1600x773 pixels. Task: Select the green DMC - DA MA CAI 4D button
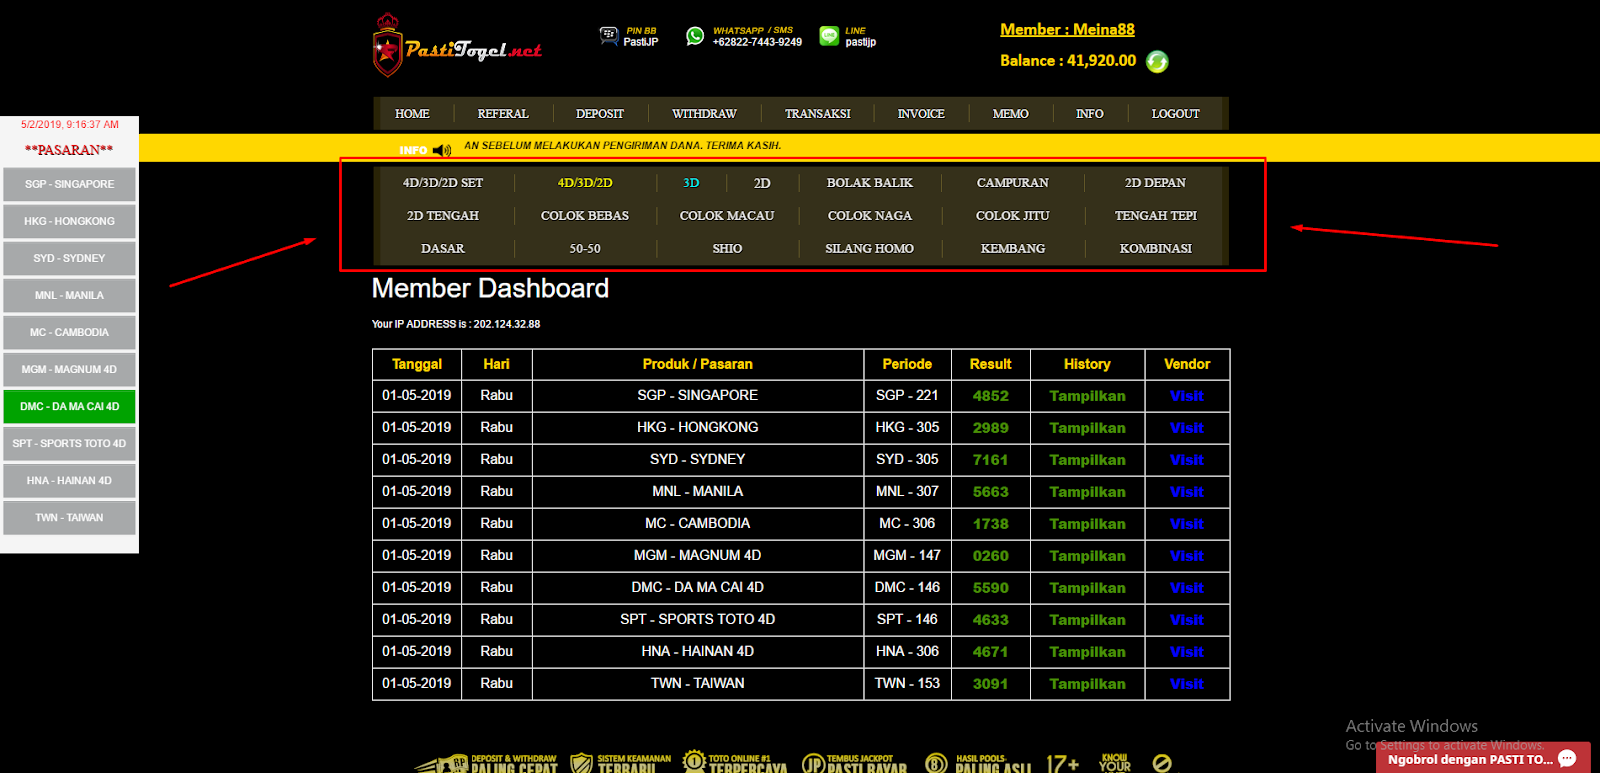[x=69, y=406]
